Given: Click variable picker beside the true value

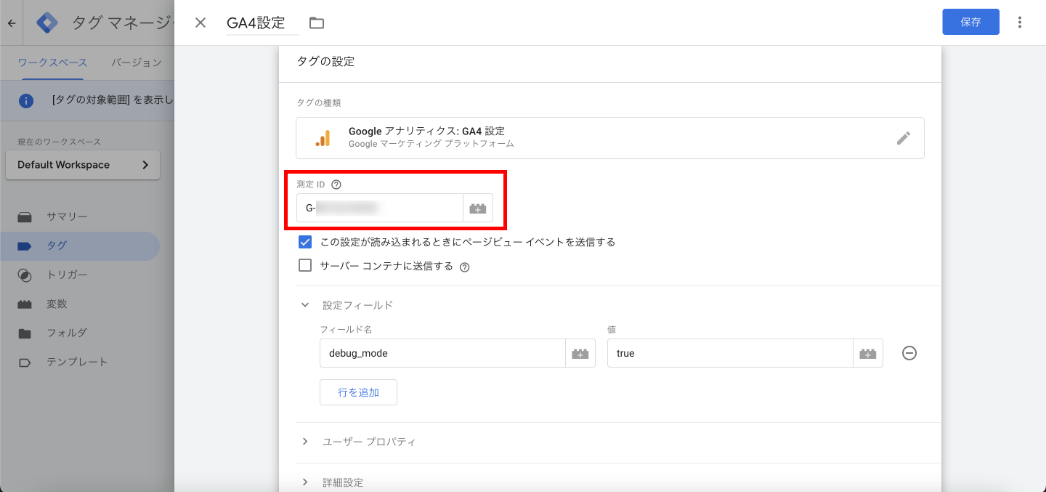Looking at the screenshot, I should 868,353.
